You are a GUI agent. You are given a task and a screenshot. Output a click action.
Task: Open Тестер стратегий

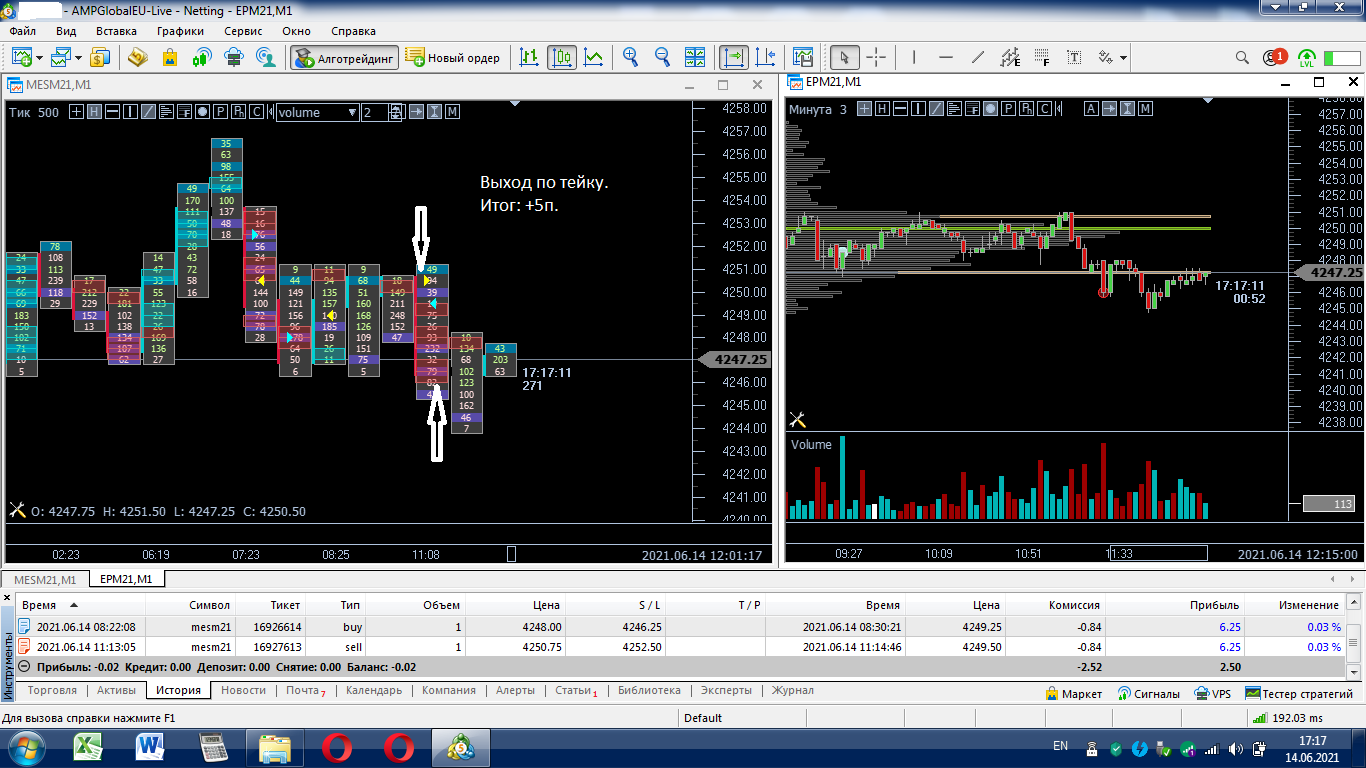click(1299, 693)
